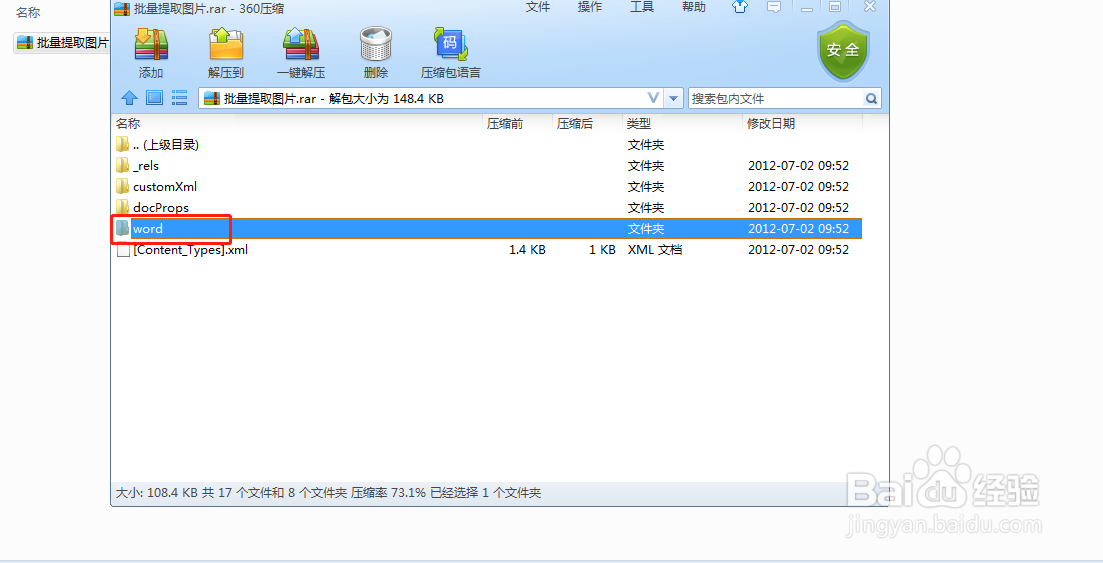Click the 360压缩 title bar app icon
This screenshot has width=1103, height=563.
[122, 8]
